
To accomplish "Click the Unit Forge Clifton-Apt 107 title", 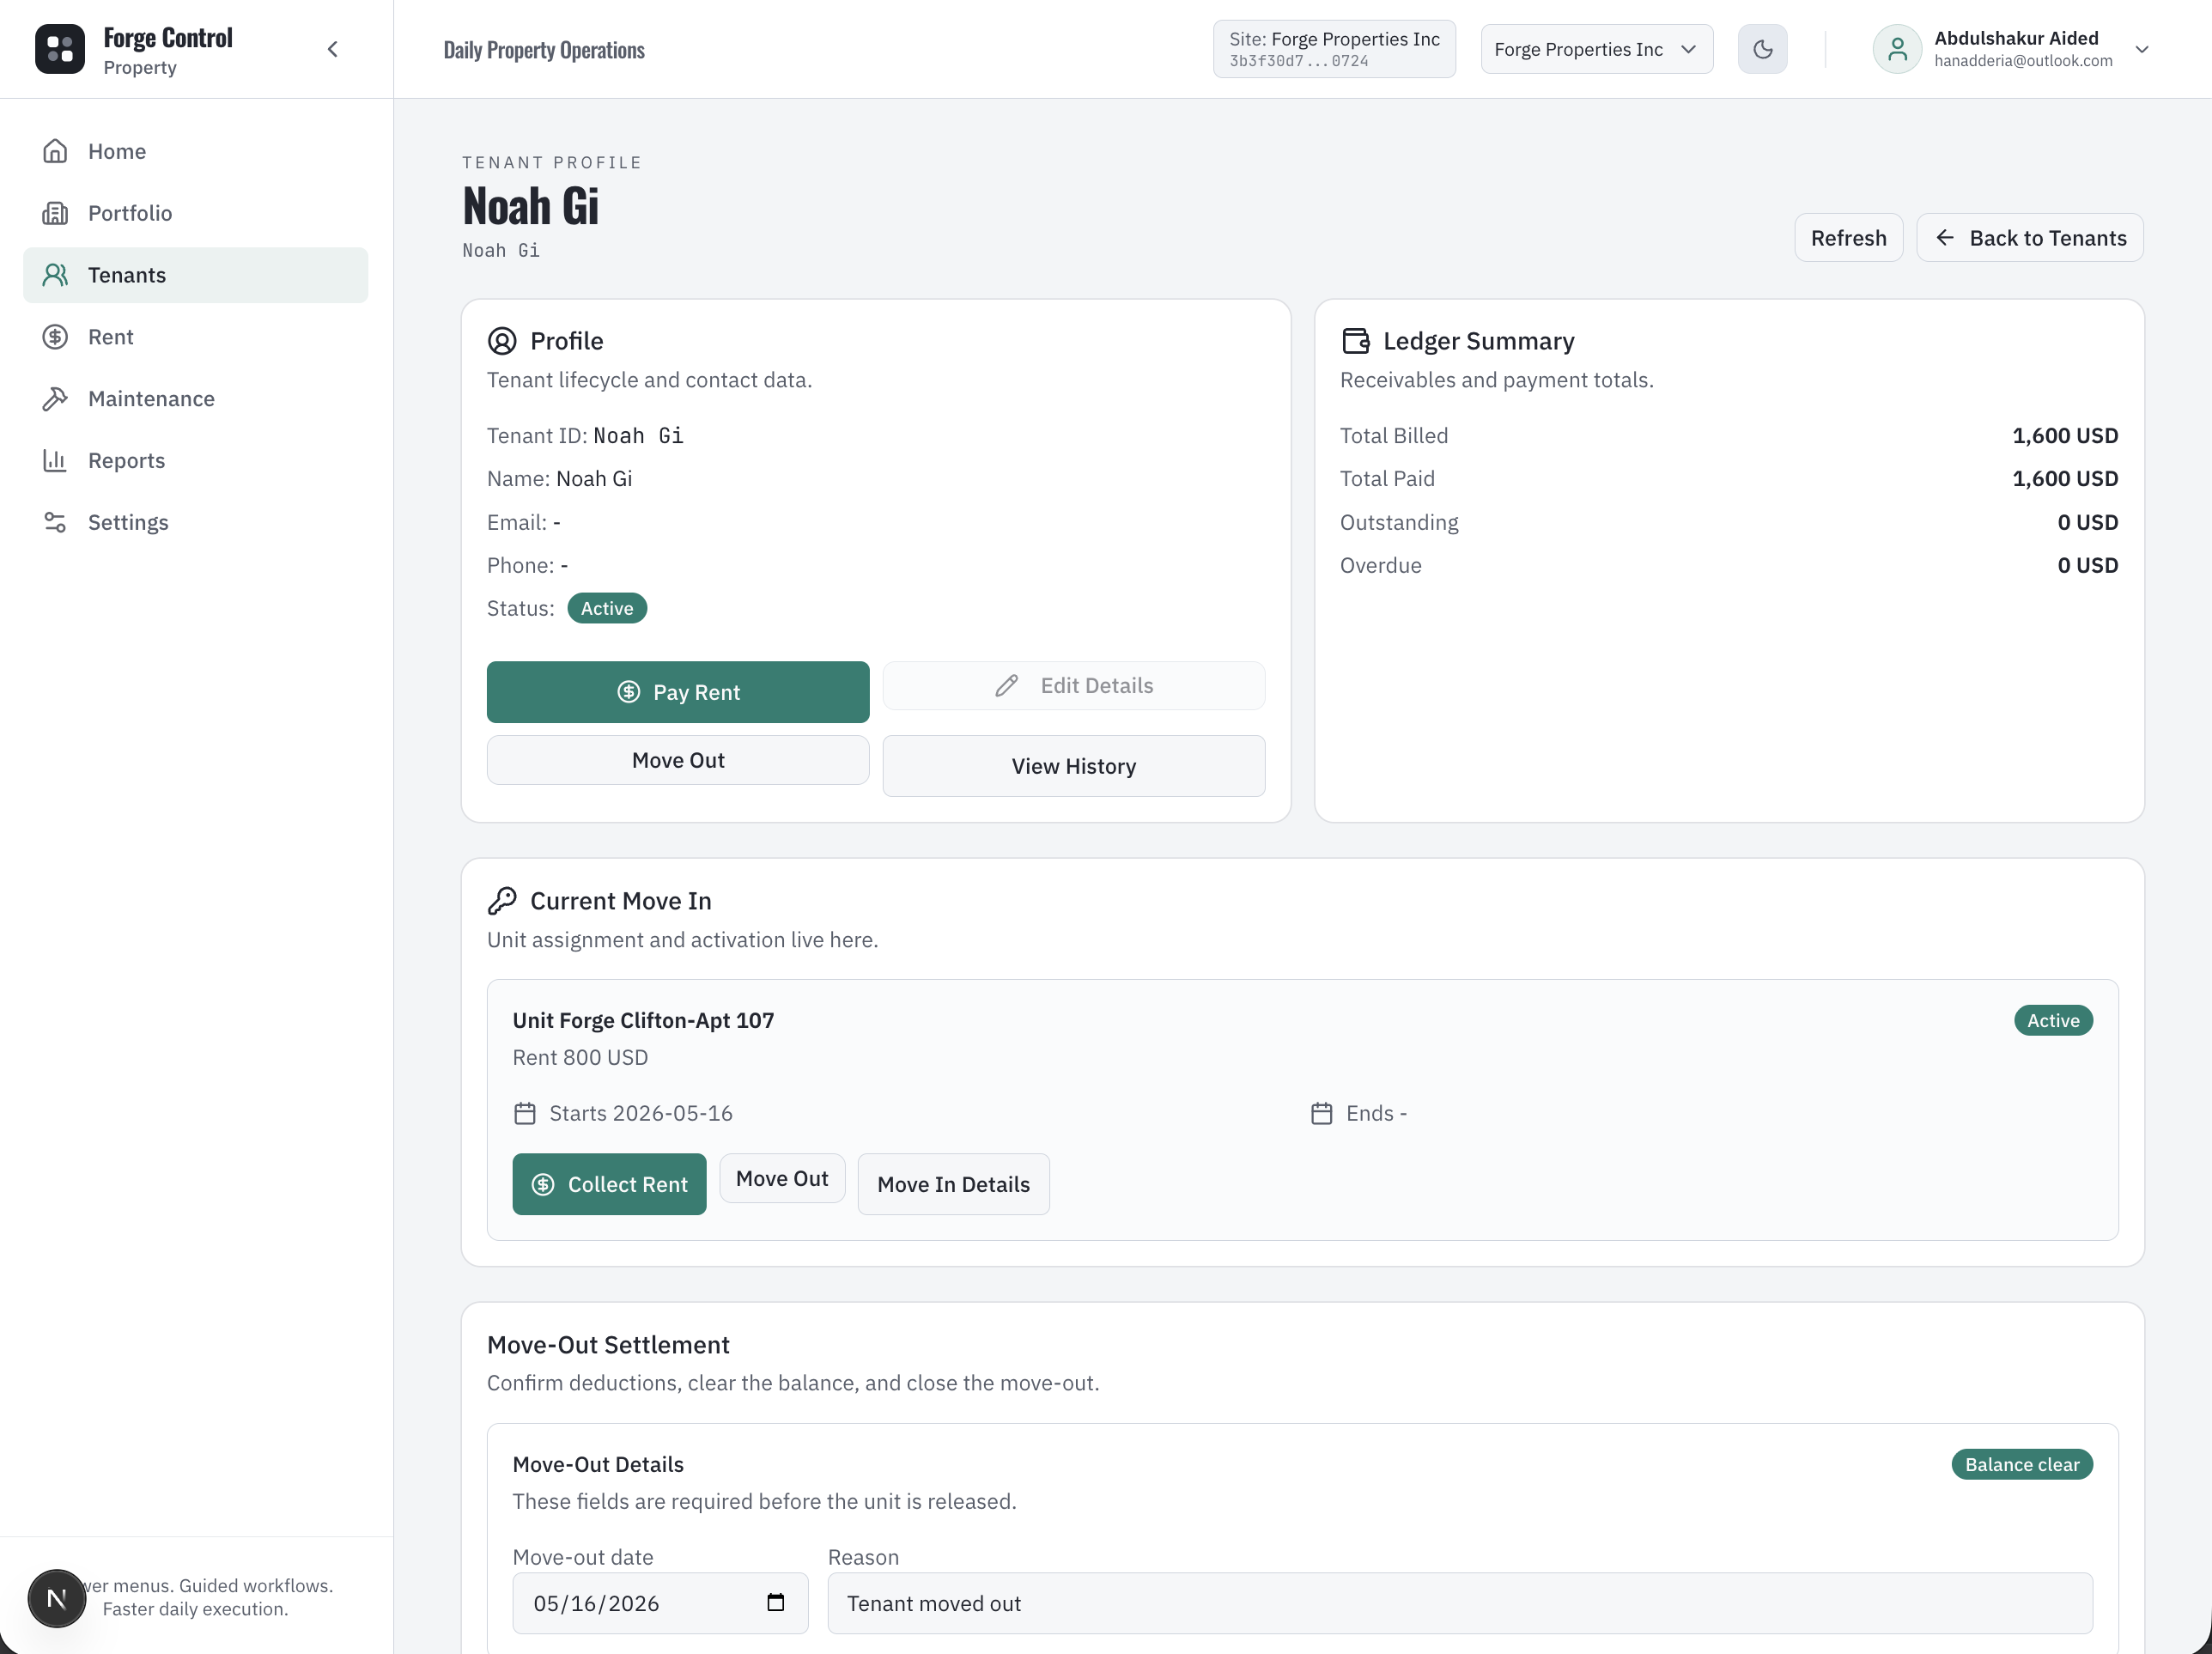I will [643, 1020].
